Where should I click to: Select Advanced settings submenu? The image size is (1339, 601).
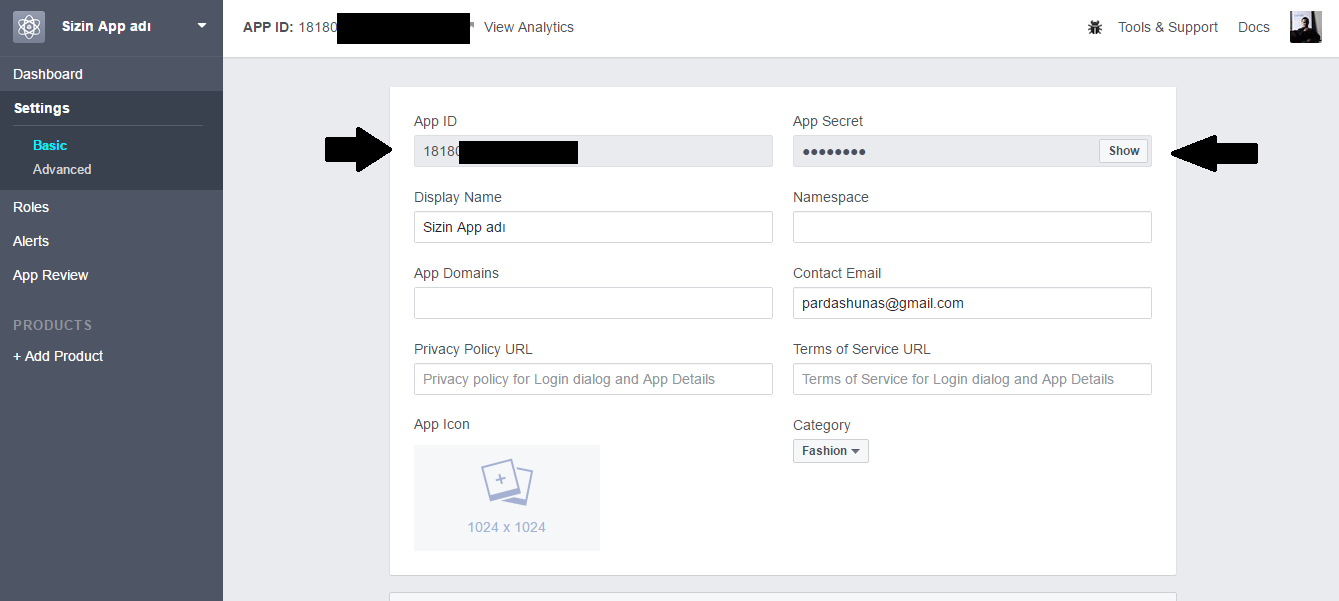62,169
